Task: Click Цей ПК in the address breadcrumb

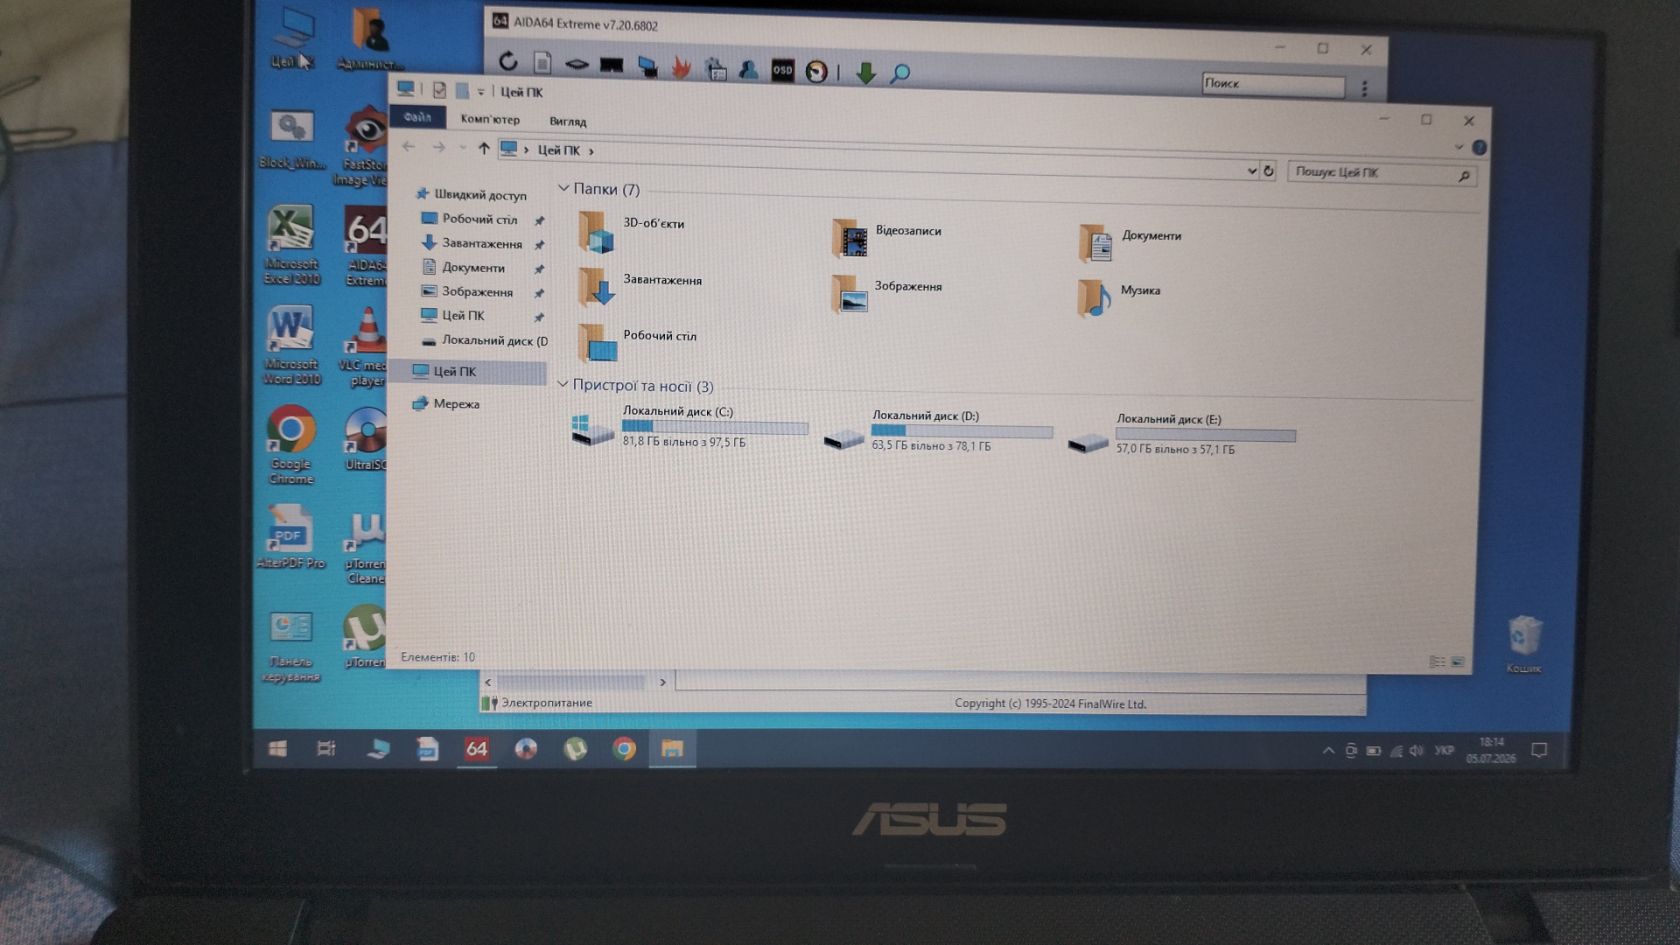Action: 558,150
